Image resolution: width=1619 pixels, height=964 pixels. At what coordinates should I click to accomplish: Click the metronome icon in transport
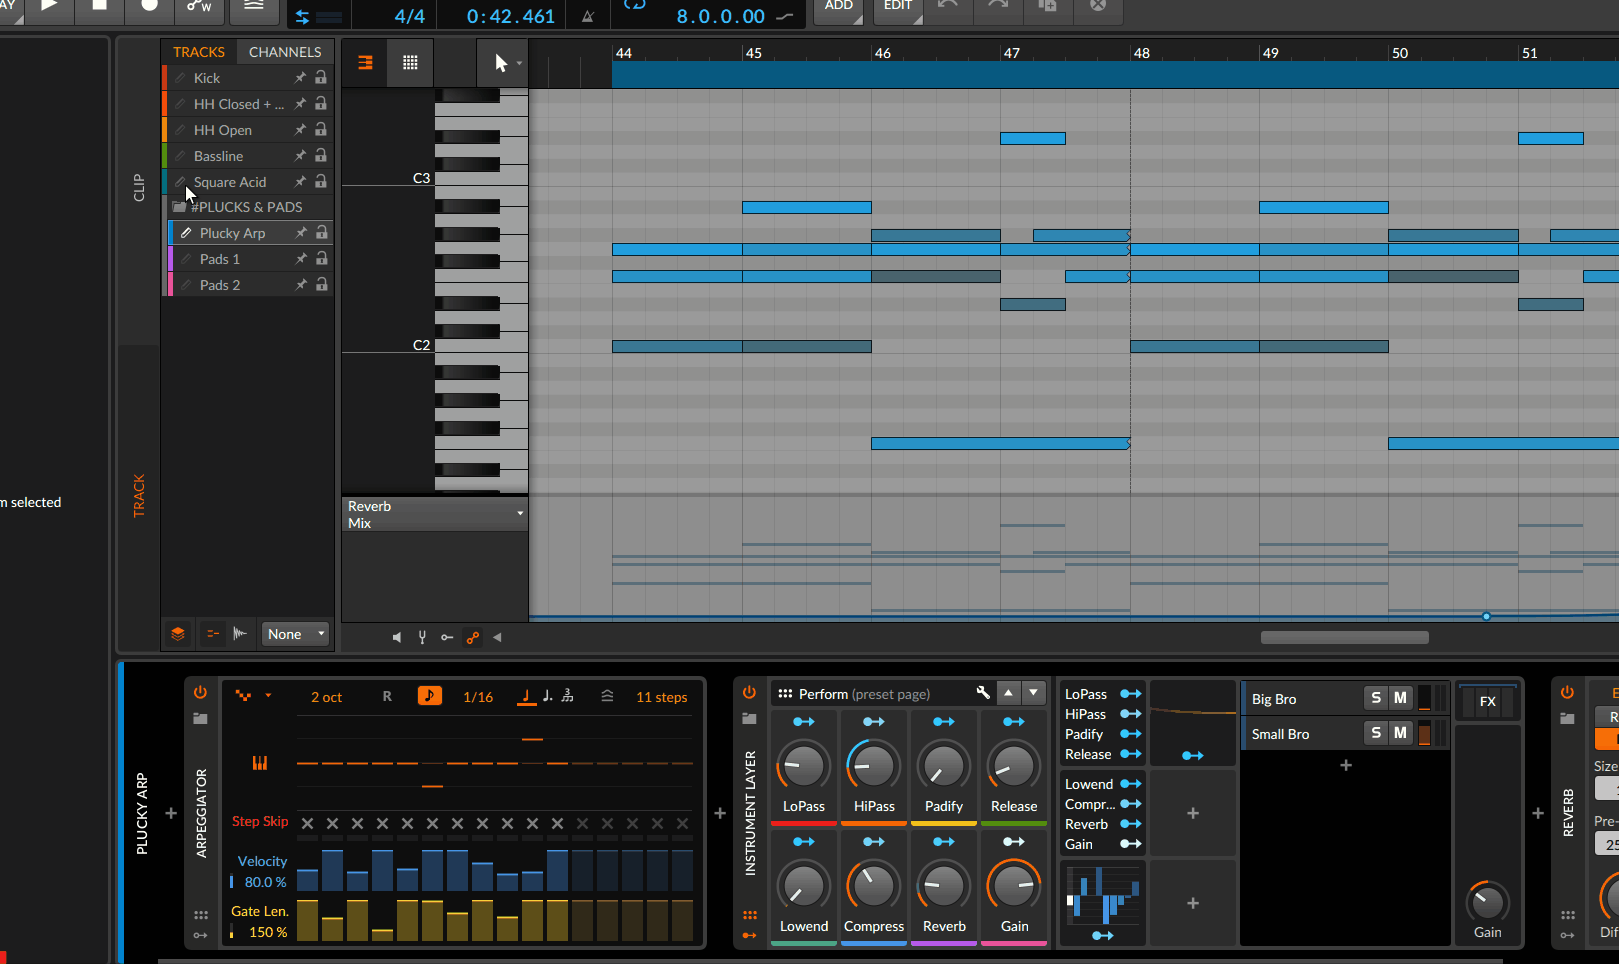tap(588, 15)
